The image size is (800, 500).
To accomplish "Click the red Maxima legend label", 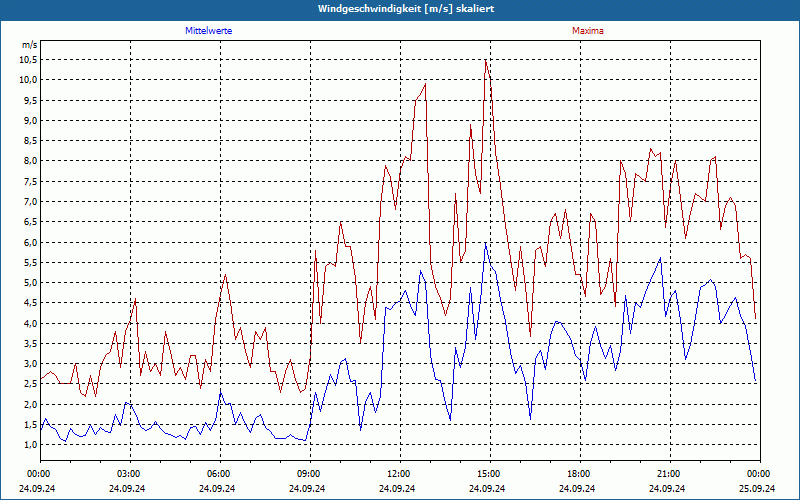I will (588, 31).
